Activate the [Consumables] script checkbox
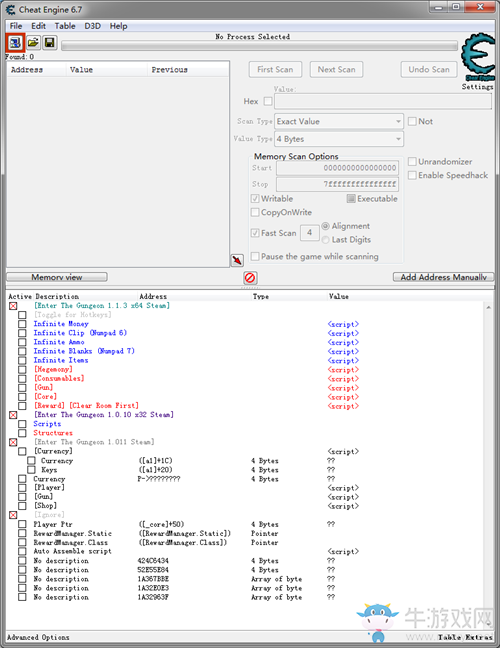 22,379
